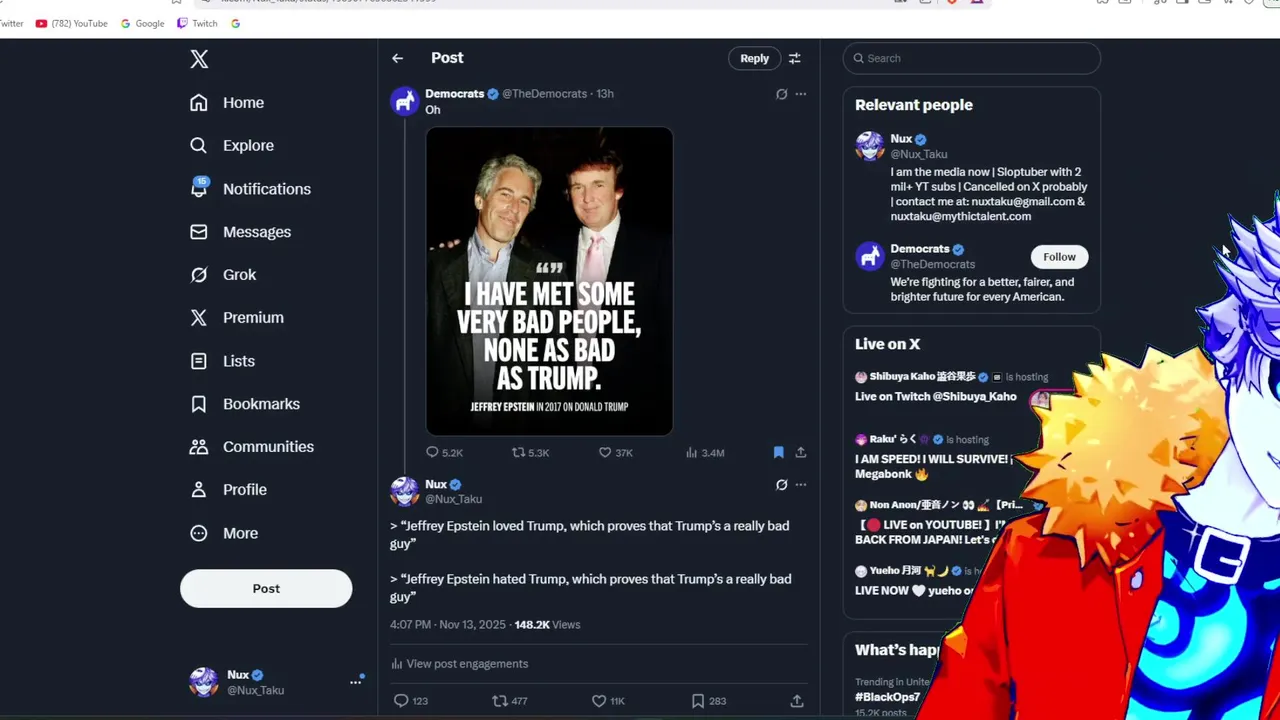Click reply icon with 123 replies
This screenshot has height=720, width=1280.
click(x=401, y=701)
